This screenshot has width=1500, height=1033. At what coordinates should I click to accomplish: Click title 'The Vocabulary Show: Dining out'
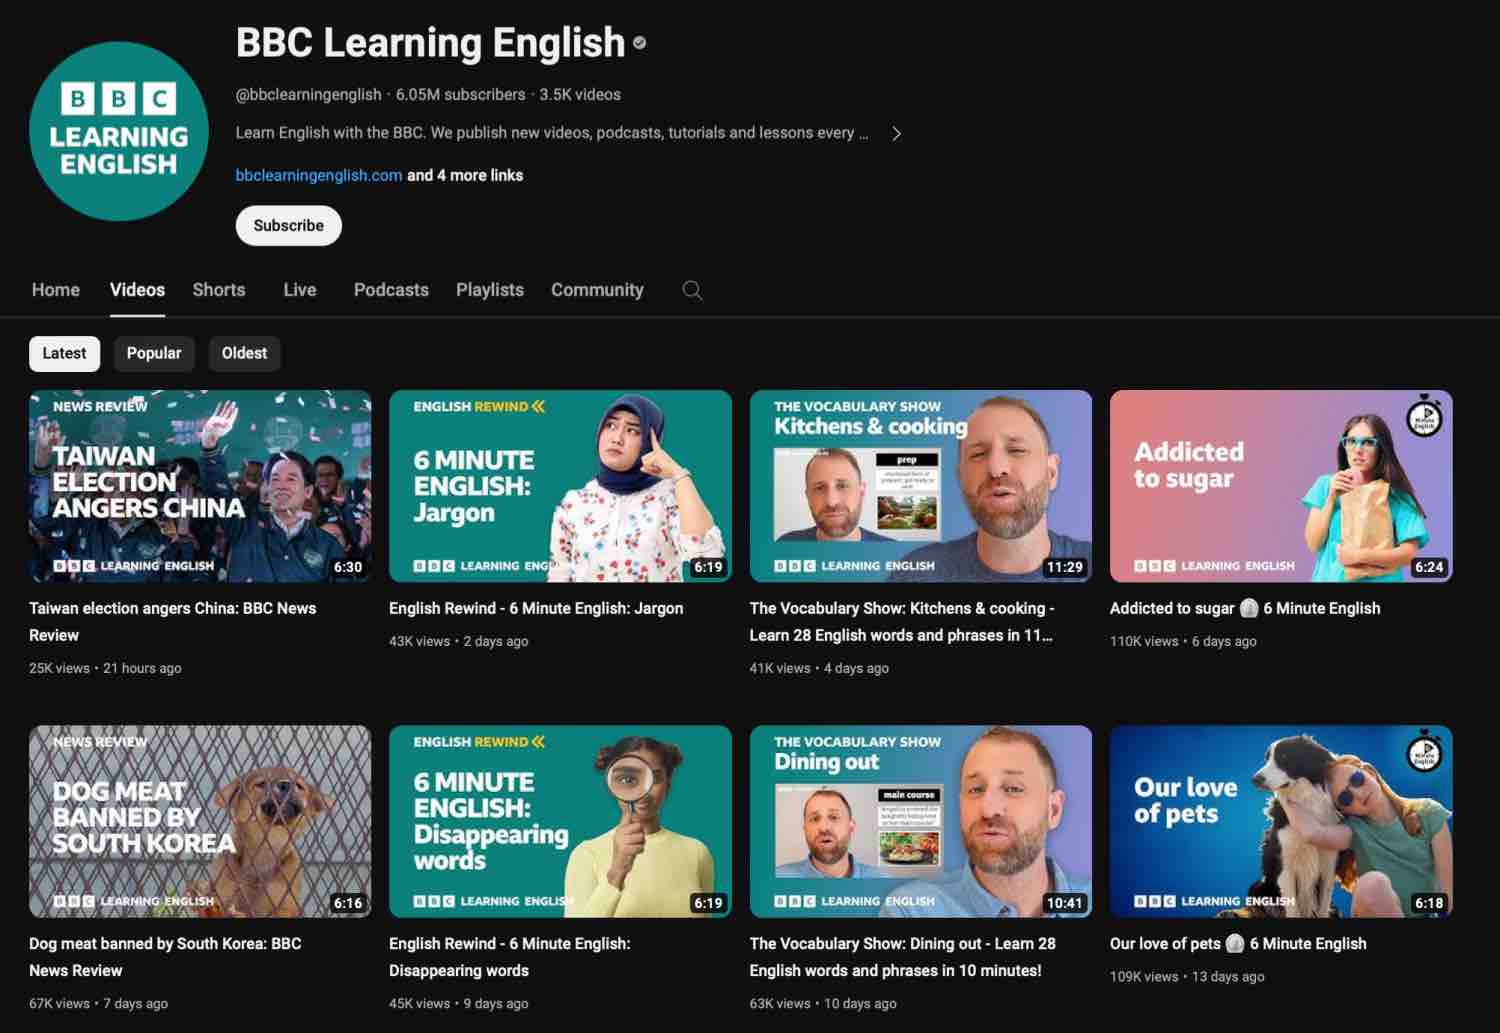coord(903,957)
